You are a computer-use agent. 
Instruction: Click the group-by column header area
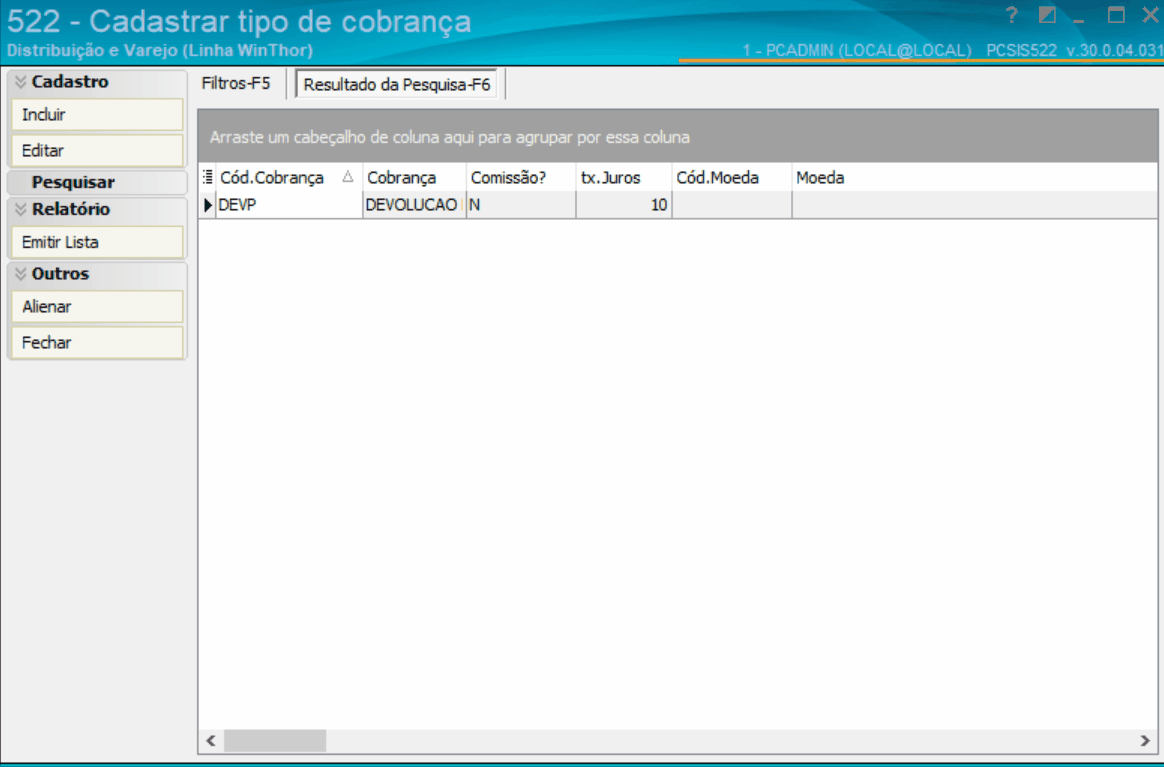677,137
